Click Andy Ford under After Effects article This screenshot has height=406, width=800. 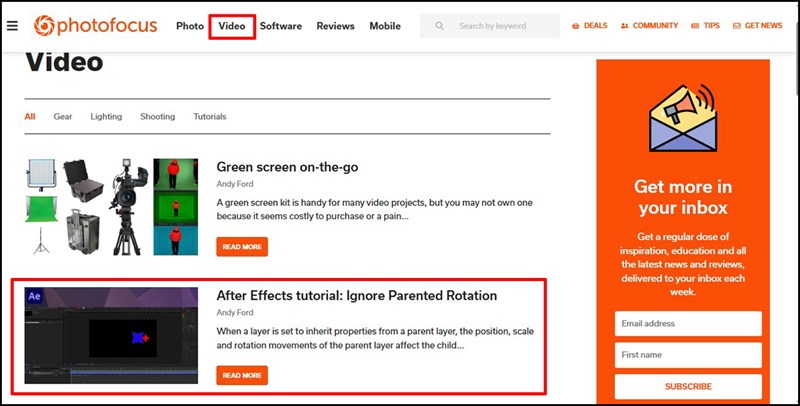point(235,313)
